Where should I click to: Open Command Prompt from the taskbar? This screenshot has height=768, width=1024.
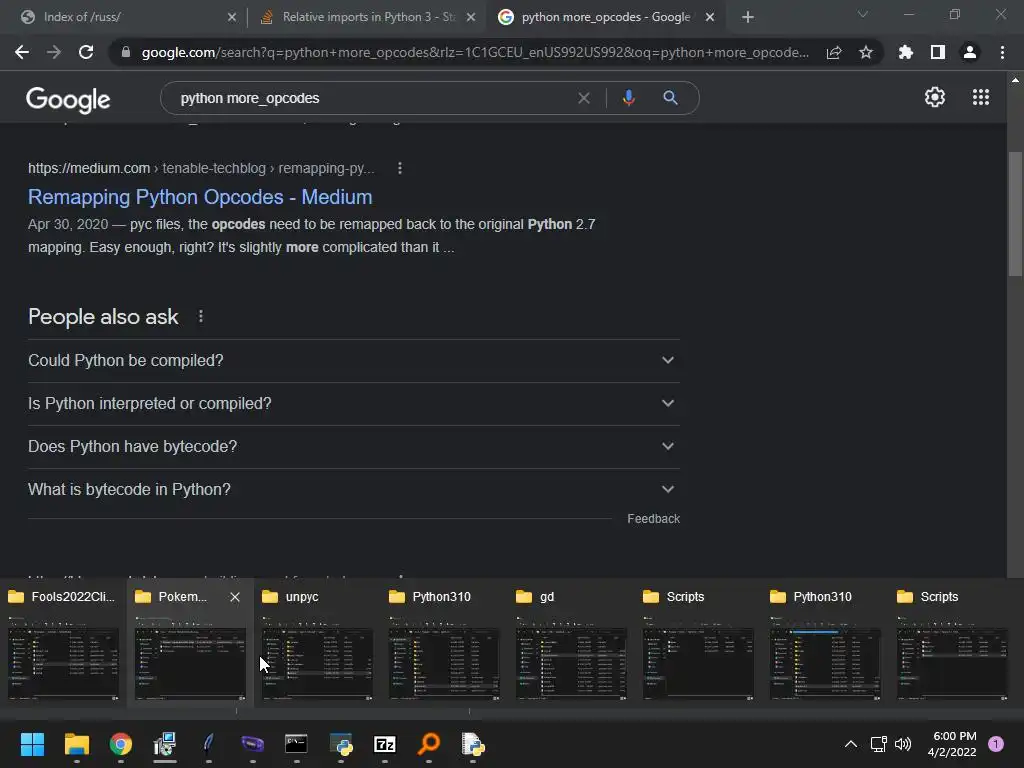[296, 744]
